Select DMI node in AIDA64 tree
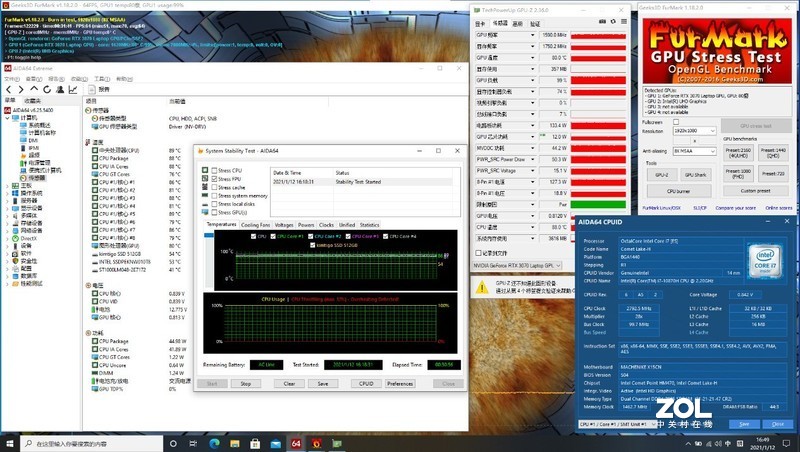This screenshot has width=800, height=452. tap(33, 140)
